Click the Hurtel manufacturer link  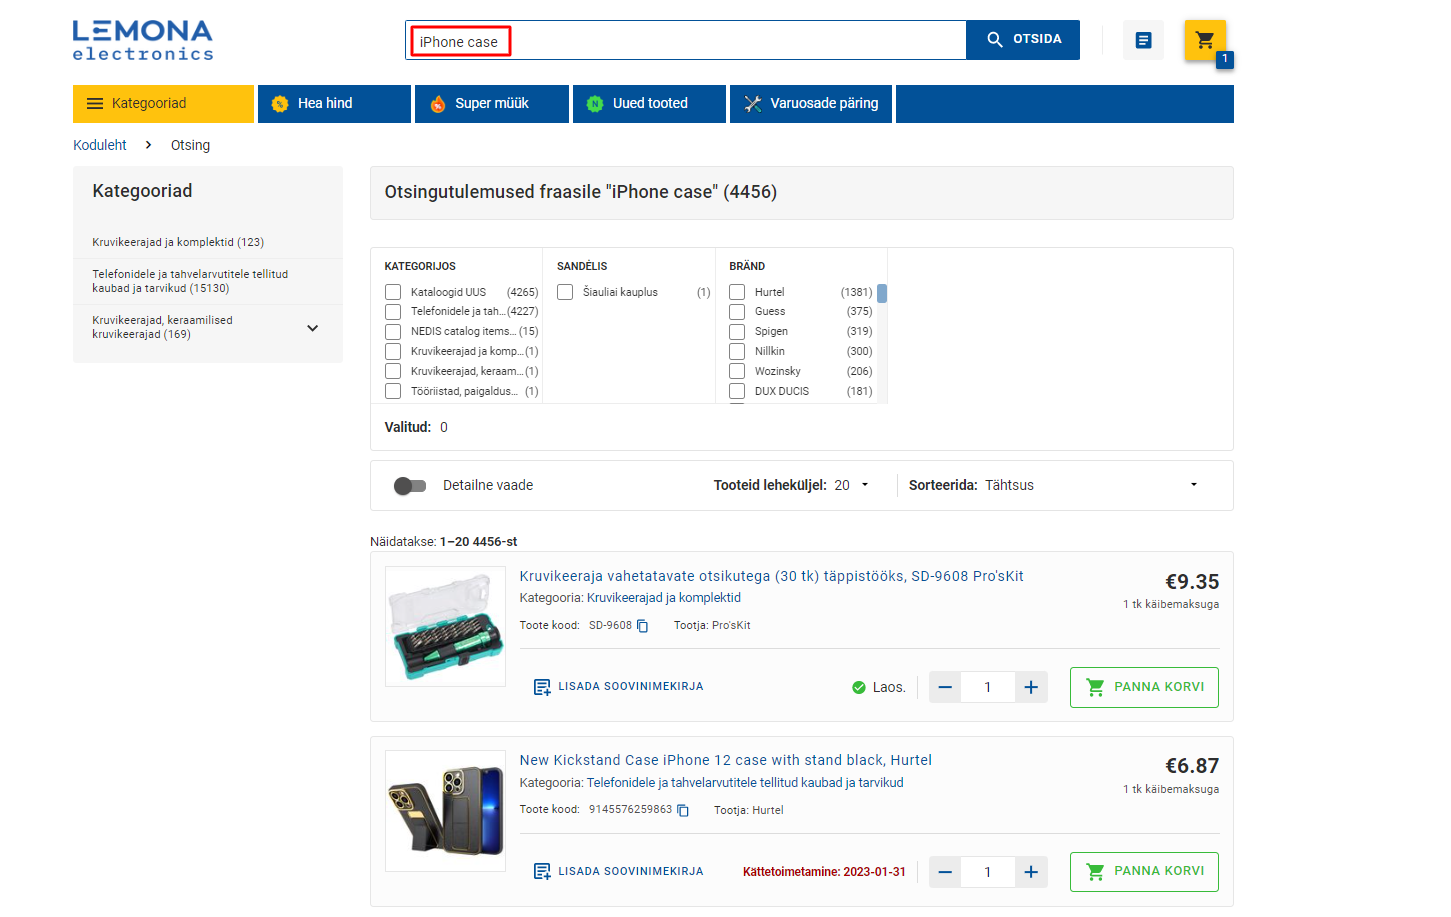pyautogui.click(x=768, y=811)
